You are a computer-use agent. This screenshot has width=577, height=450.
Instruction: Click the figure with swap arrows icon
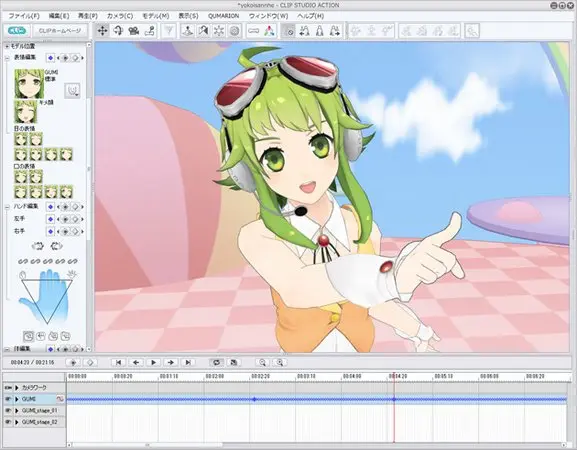pyautogui.click(x=304, y=31)
